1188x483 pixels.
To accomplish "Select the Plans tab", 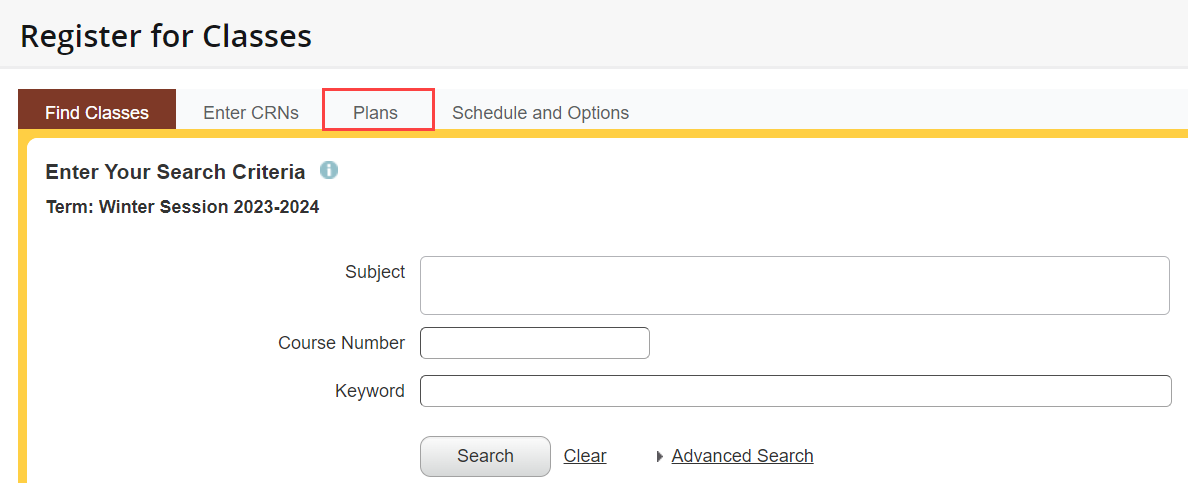I will [x=376, y=113].
